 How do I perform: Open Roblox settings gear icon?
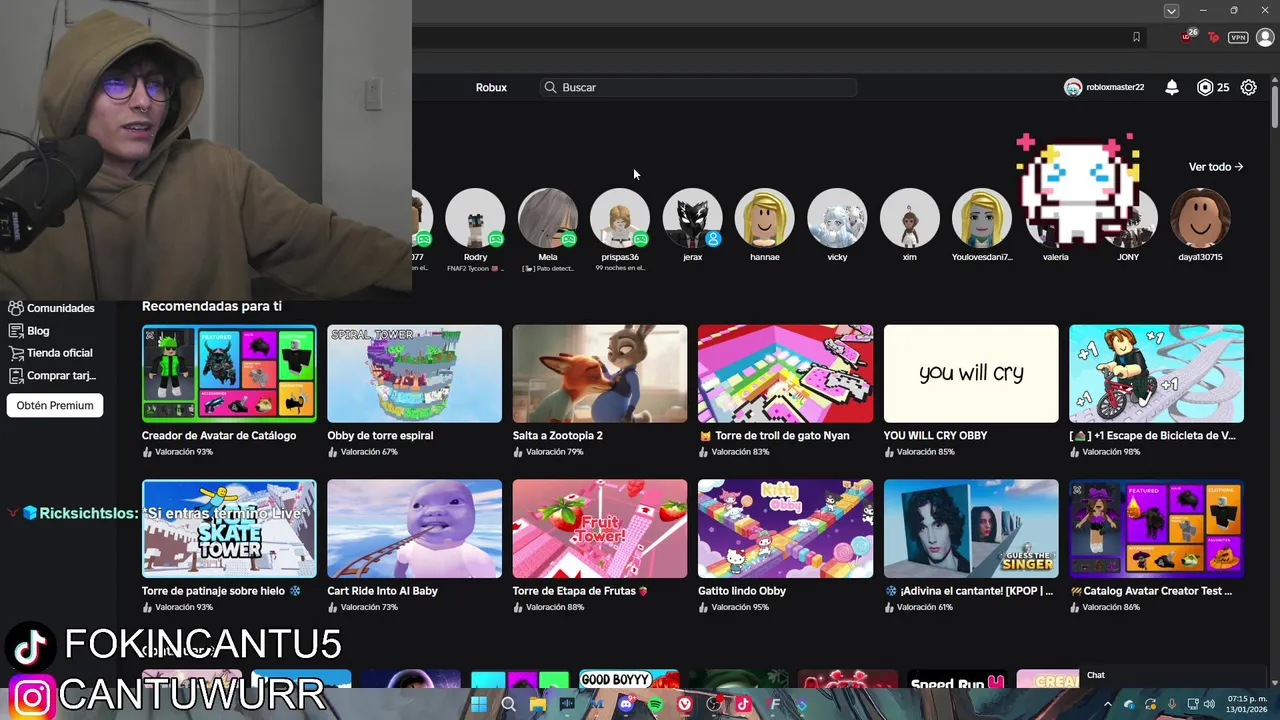pyautogui.click(x=1249, y=87)
